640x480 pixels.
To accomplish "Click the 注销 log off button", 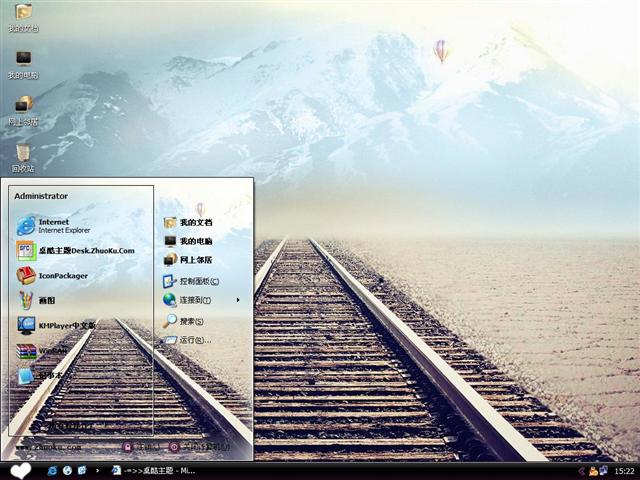I will tap(138, 446).
